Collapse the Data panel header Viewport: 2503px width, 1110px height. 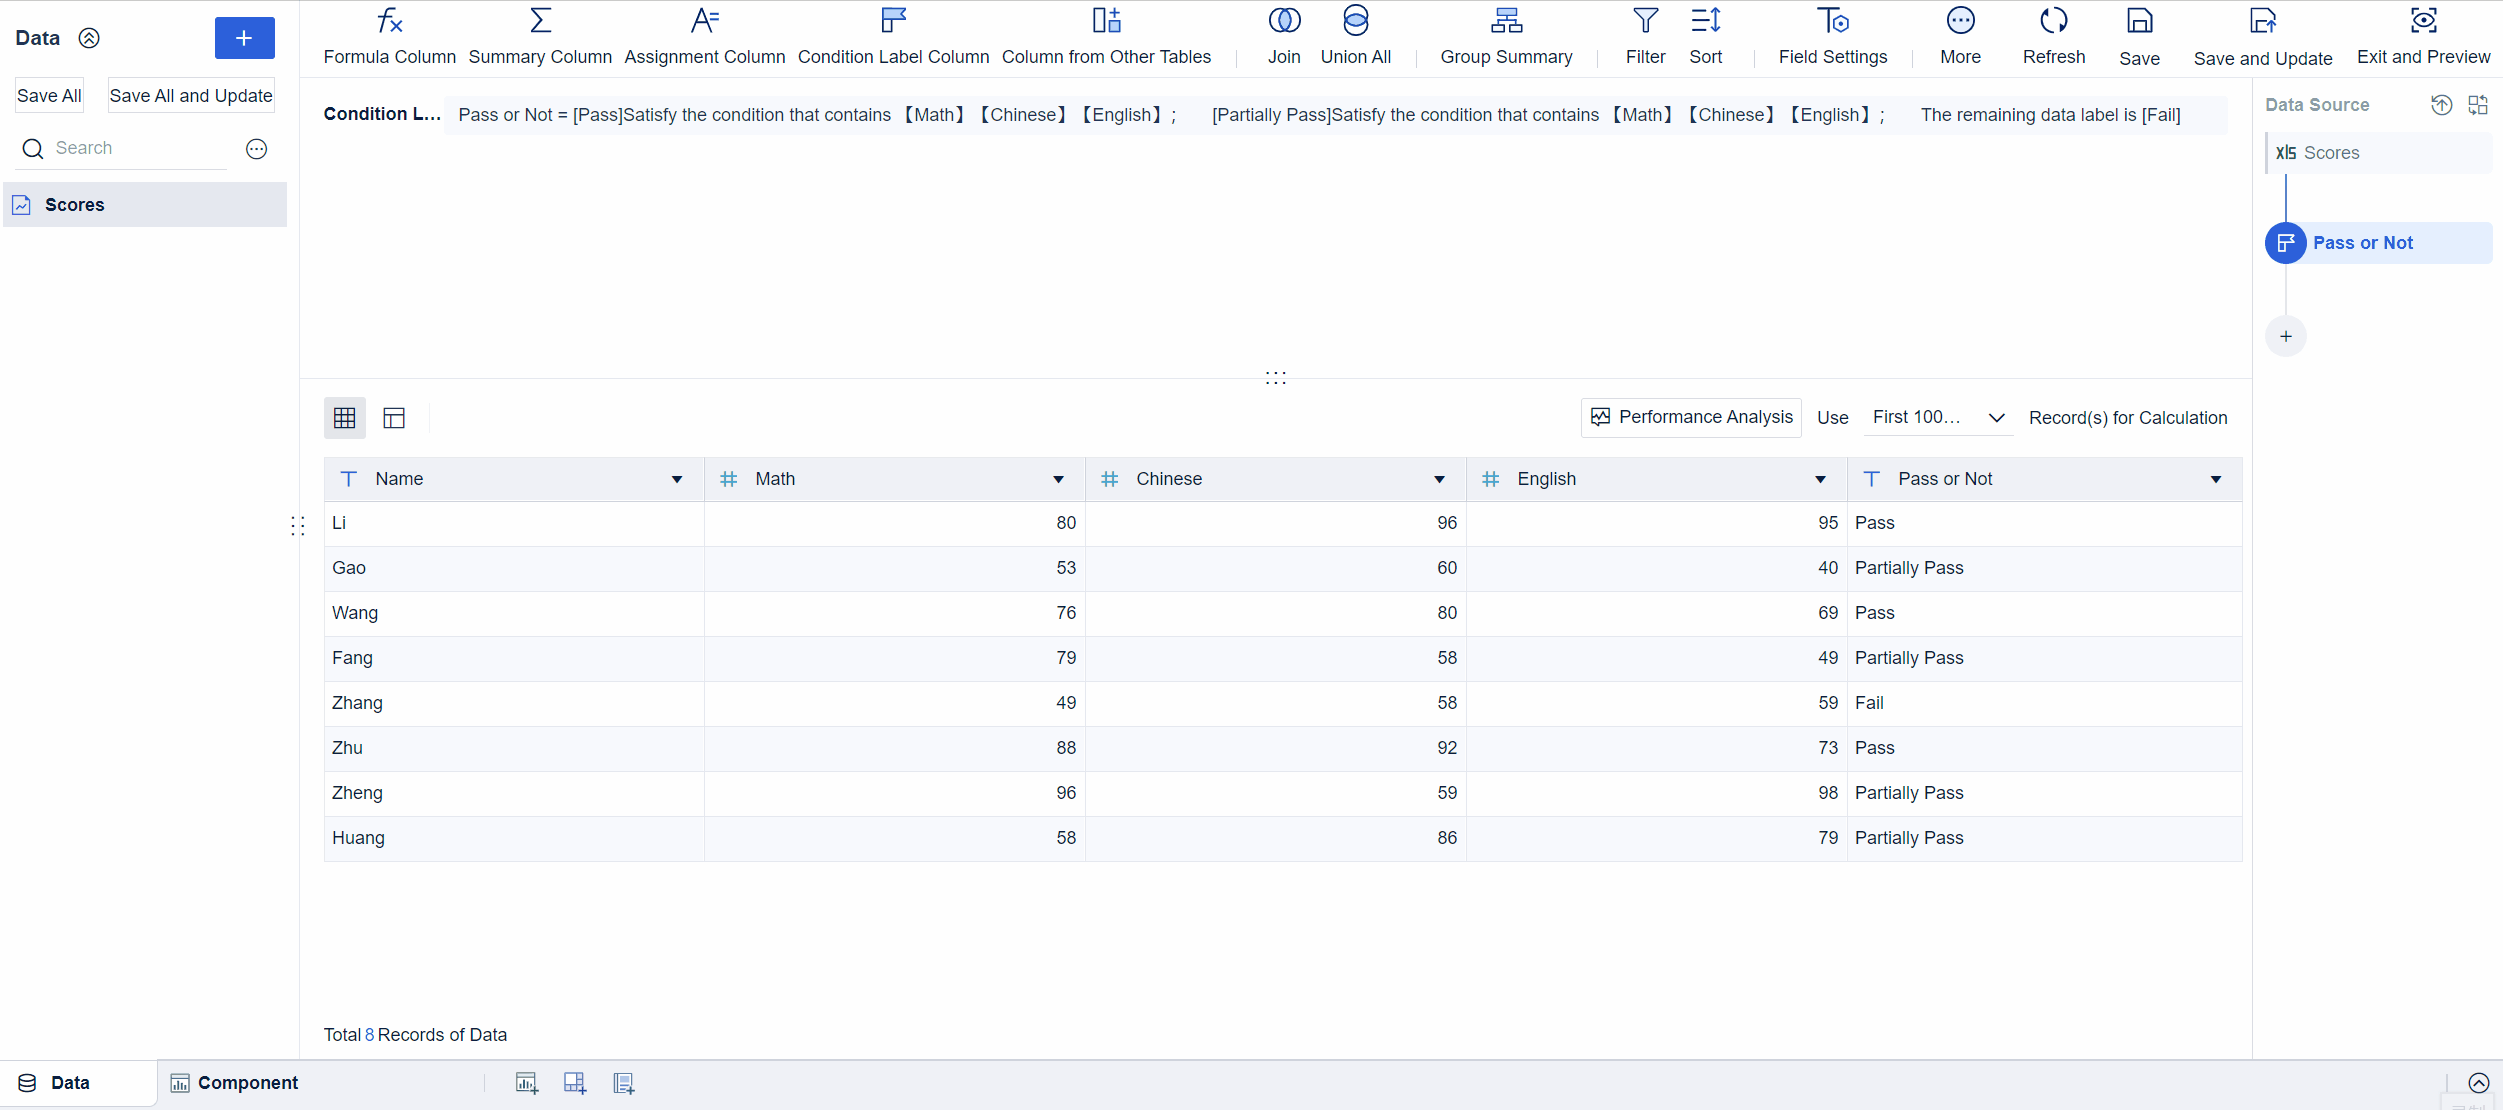pos(89,38)
